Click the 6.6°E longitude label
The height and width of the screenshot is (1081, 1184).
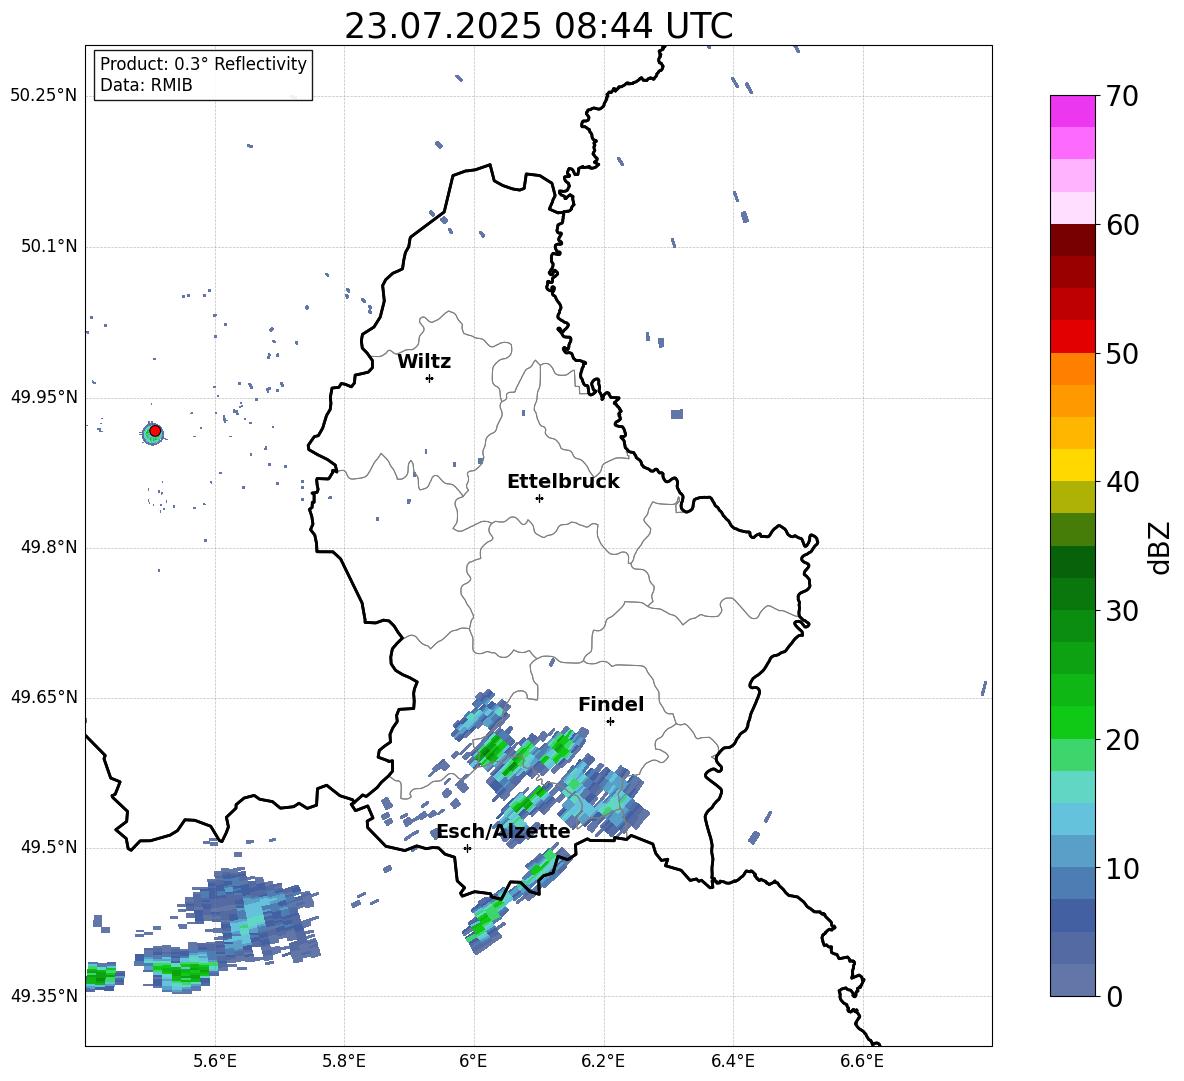point(862,1061)
